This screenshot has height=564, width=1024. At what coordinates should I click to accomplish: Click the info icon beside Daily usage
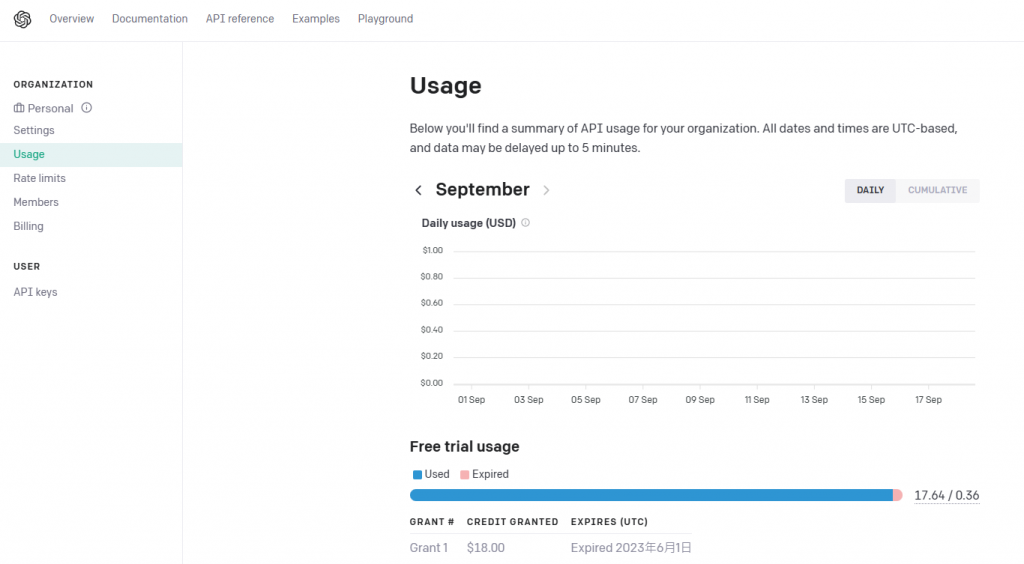pyautogui.click(x=525, y=223)
